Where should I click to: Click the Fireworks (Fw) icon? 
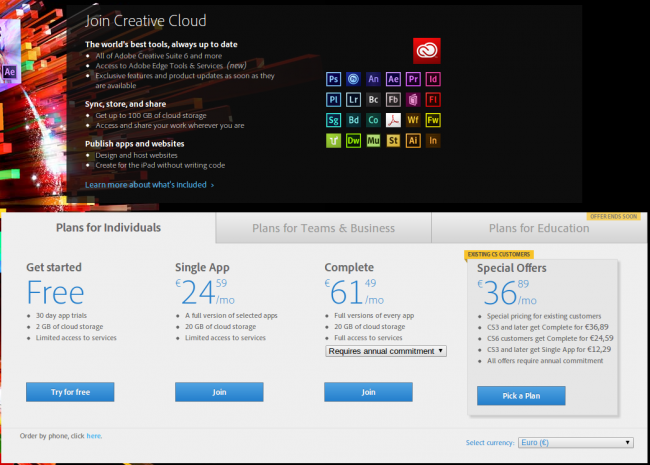coord(433,120)
